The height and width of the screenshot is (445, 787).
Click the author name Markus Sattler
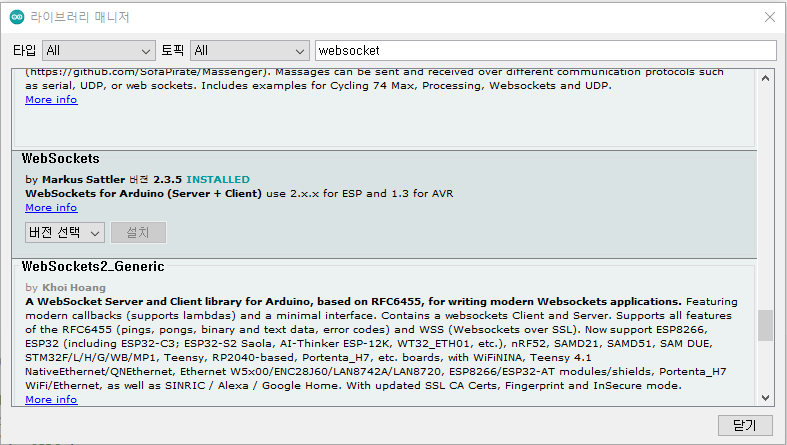pos(83,180)
